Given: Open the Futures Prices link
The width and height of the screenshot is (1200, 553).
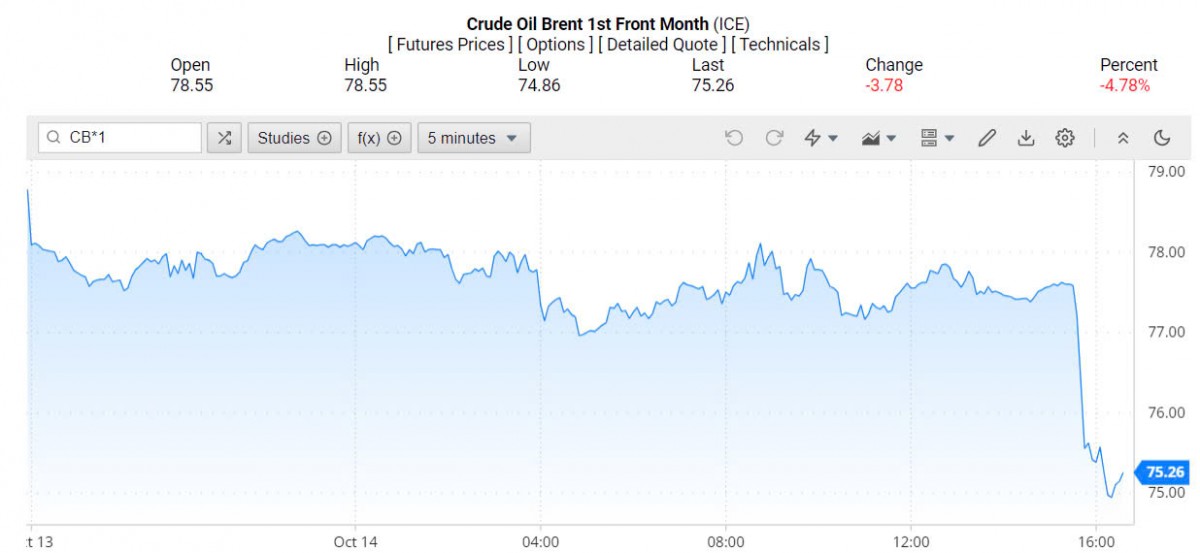Looking at the screenshot, I should tap(450, 44).
